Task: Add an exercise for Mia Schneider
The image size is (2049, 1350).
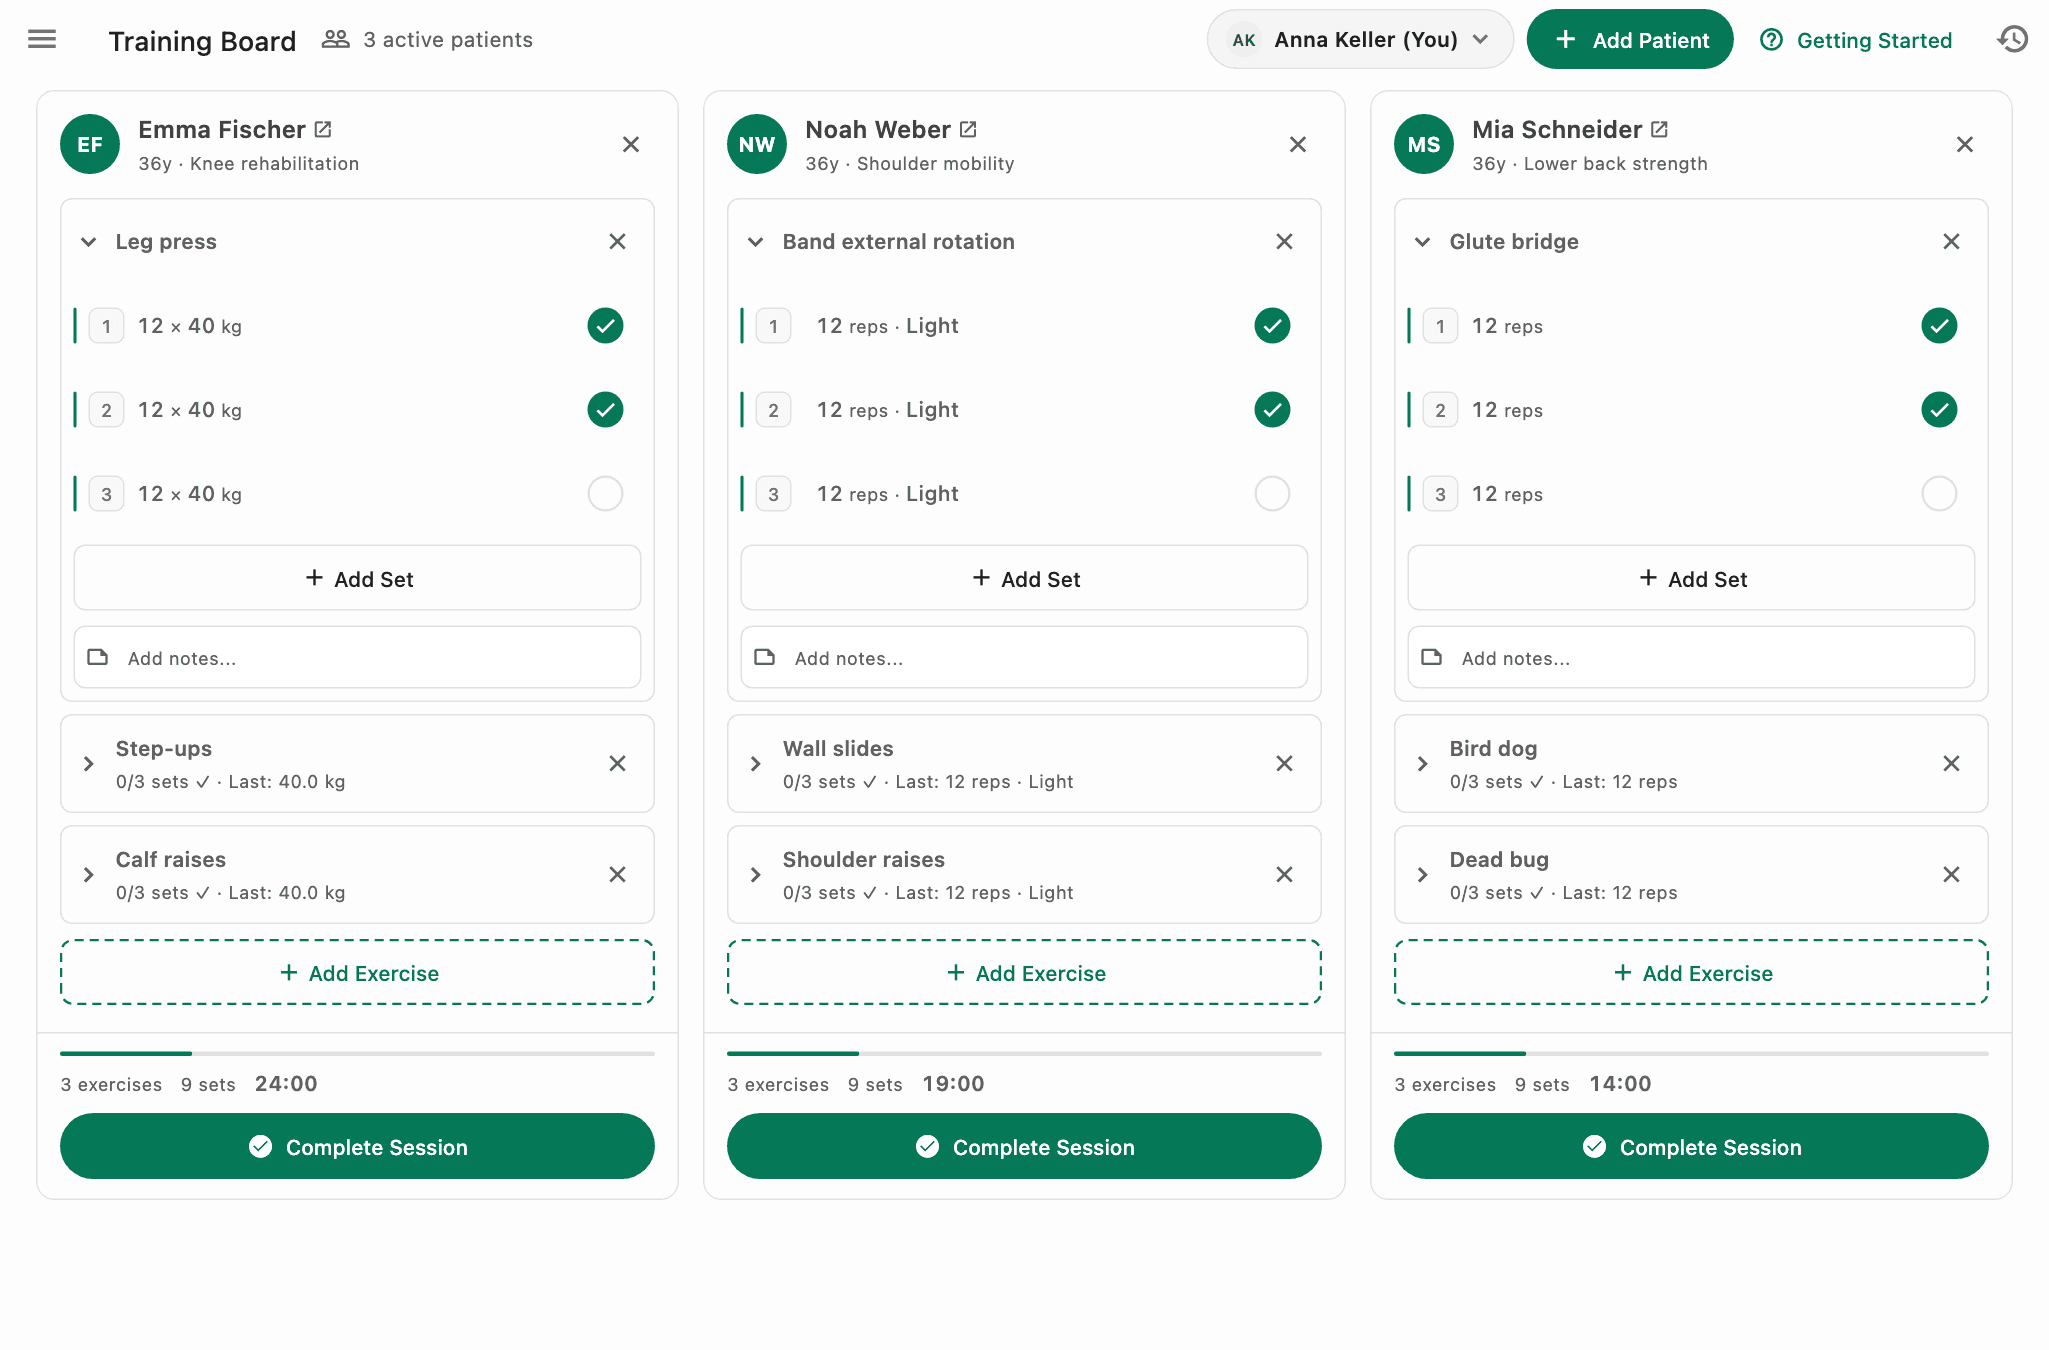Action: pos(1691,972)
